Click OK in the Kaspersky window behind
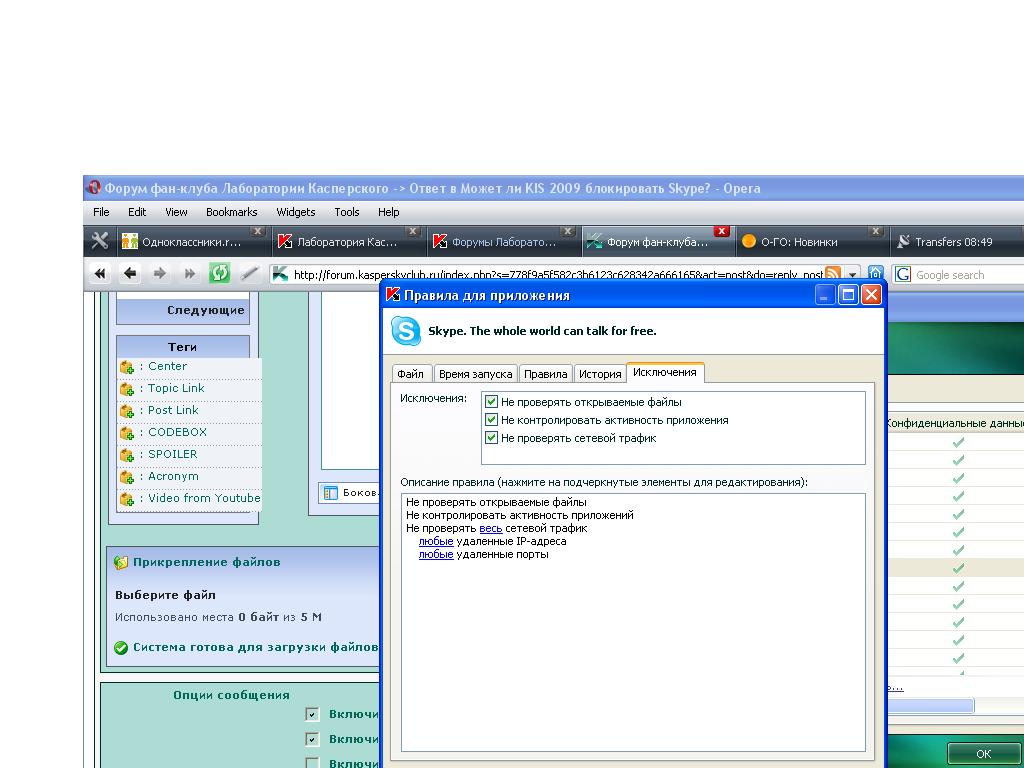The height and width of the screenshot is (768, 1024). coord(984,754)
